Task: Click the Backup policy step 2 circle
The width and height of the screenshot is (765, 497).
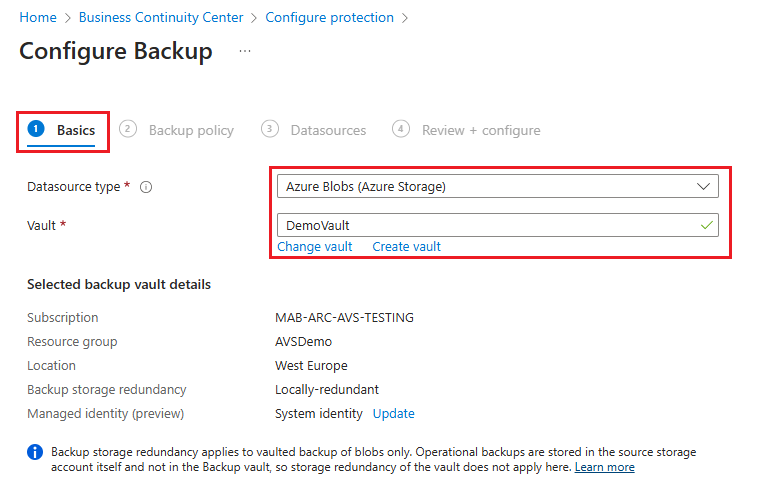Action: click(128, 129)
